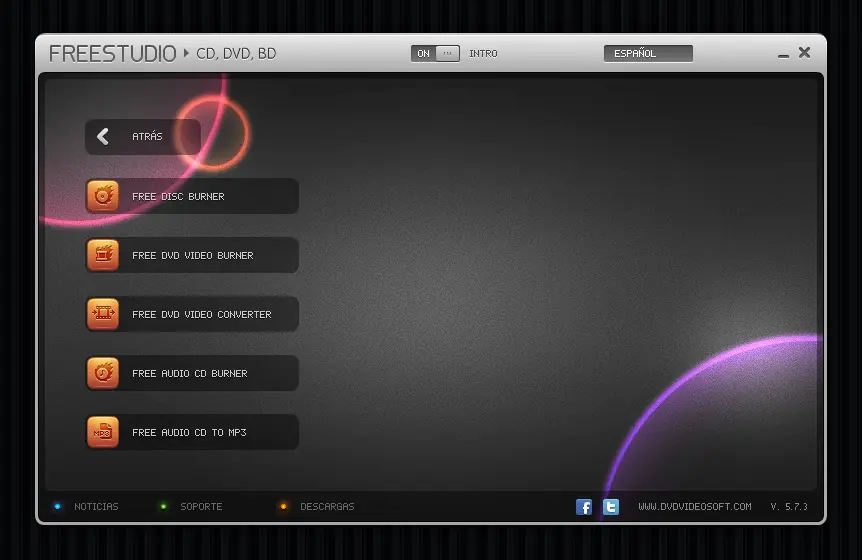Open the Descargas footer item

tap(327, 507)
